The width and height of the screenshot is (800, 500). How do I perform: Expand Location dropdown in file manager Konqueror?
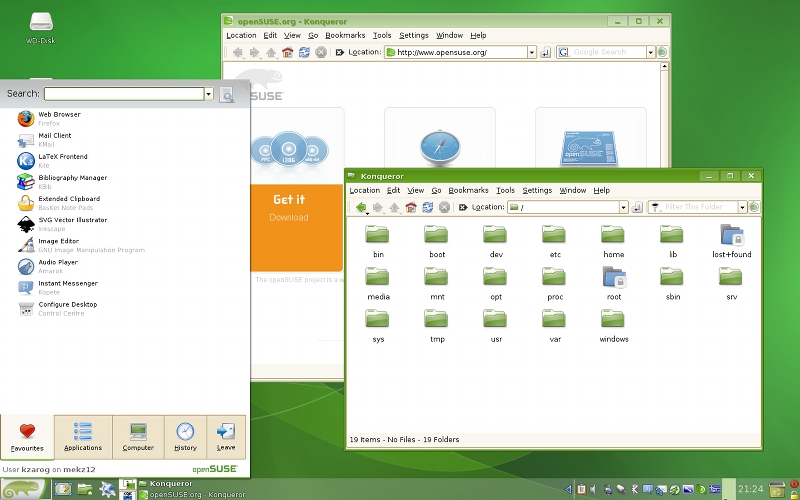(x=623, y=207)
